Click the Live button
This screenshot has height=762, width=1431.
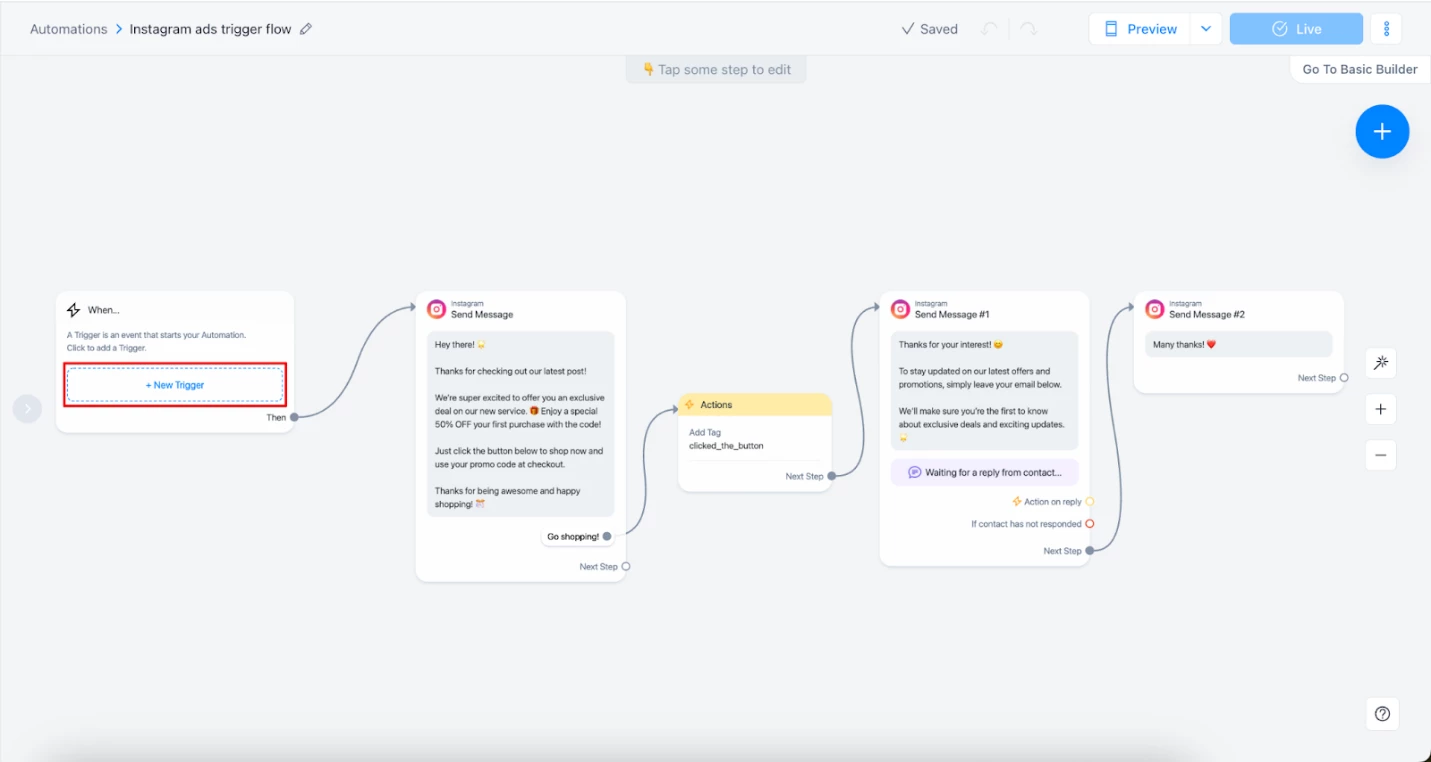point(1296,29)
